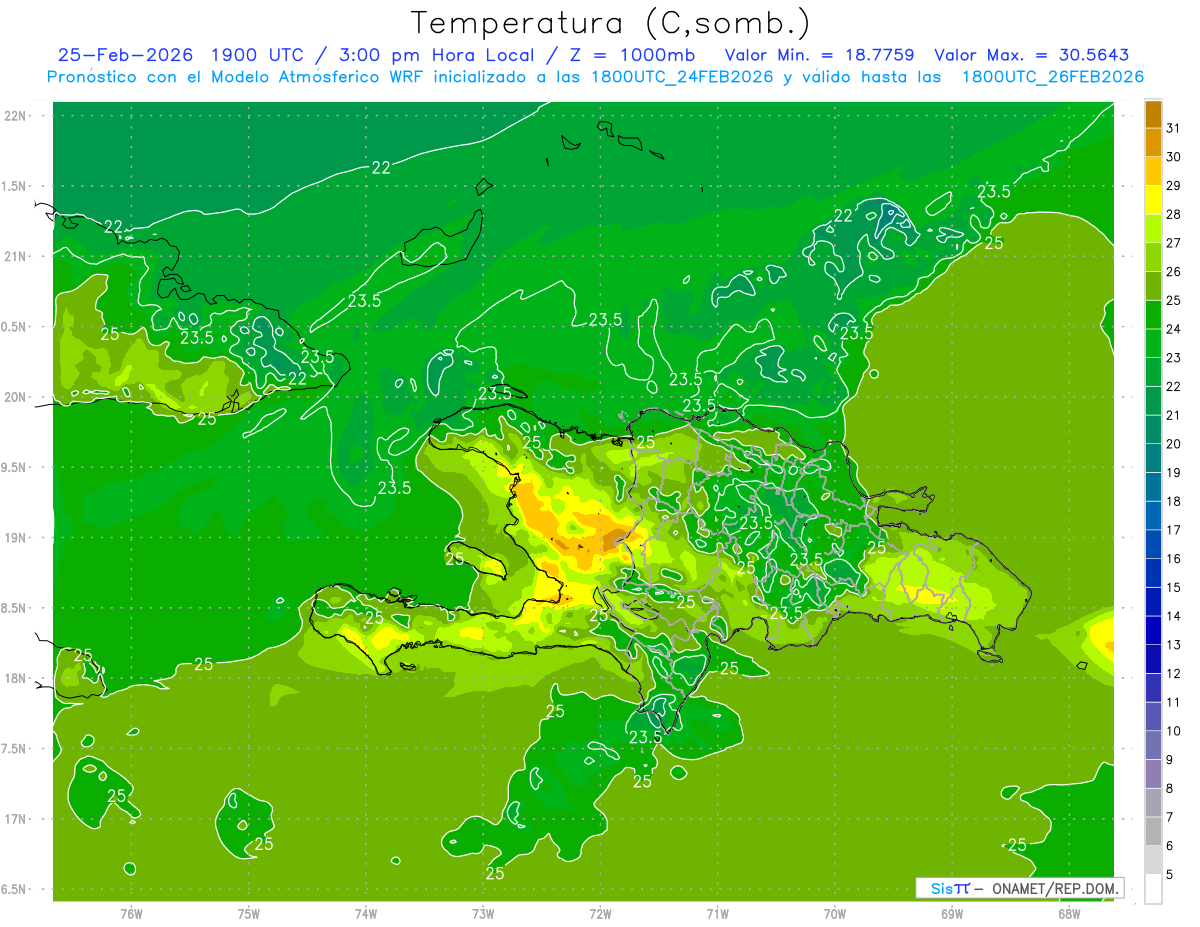The width and height of the screenshot is (1200, 927).
Task: Click the colorbar label "27"
Action: 1174,243
